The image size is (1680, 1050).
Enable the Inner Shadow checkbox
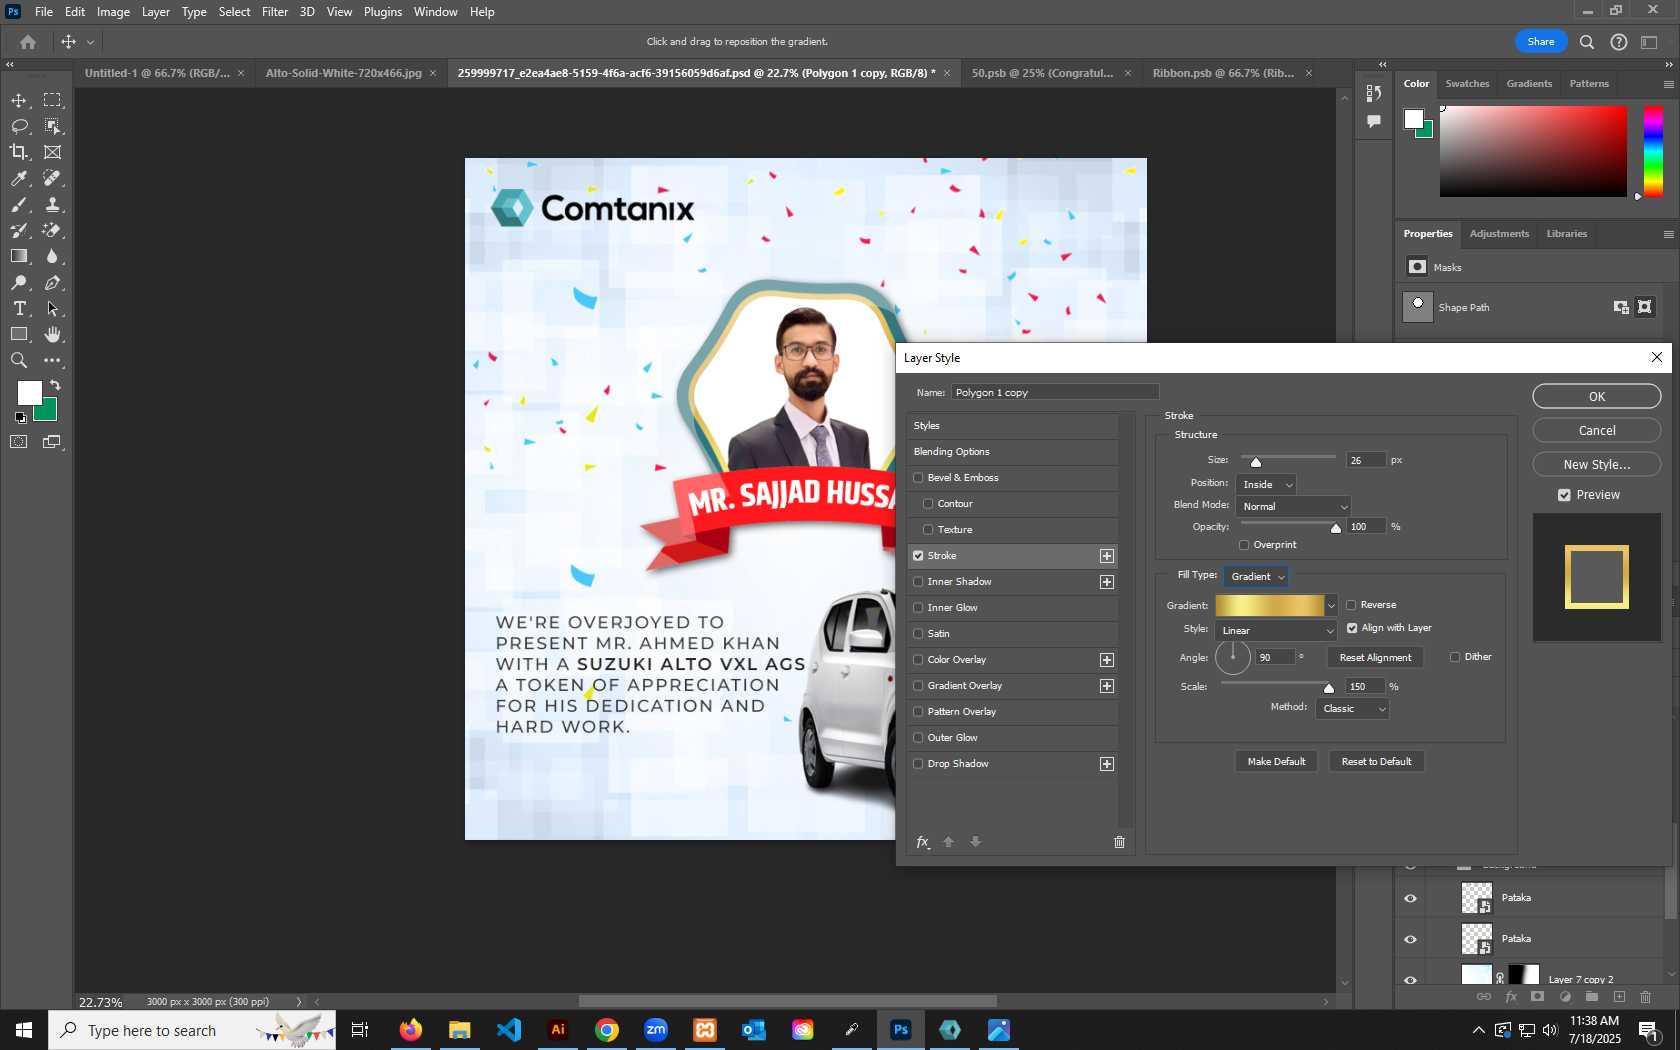point(918,582)
